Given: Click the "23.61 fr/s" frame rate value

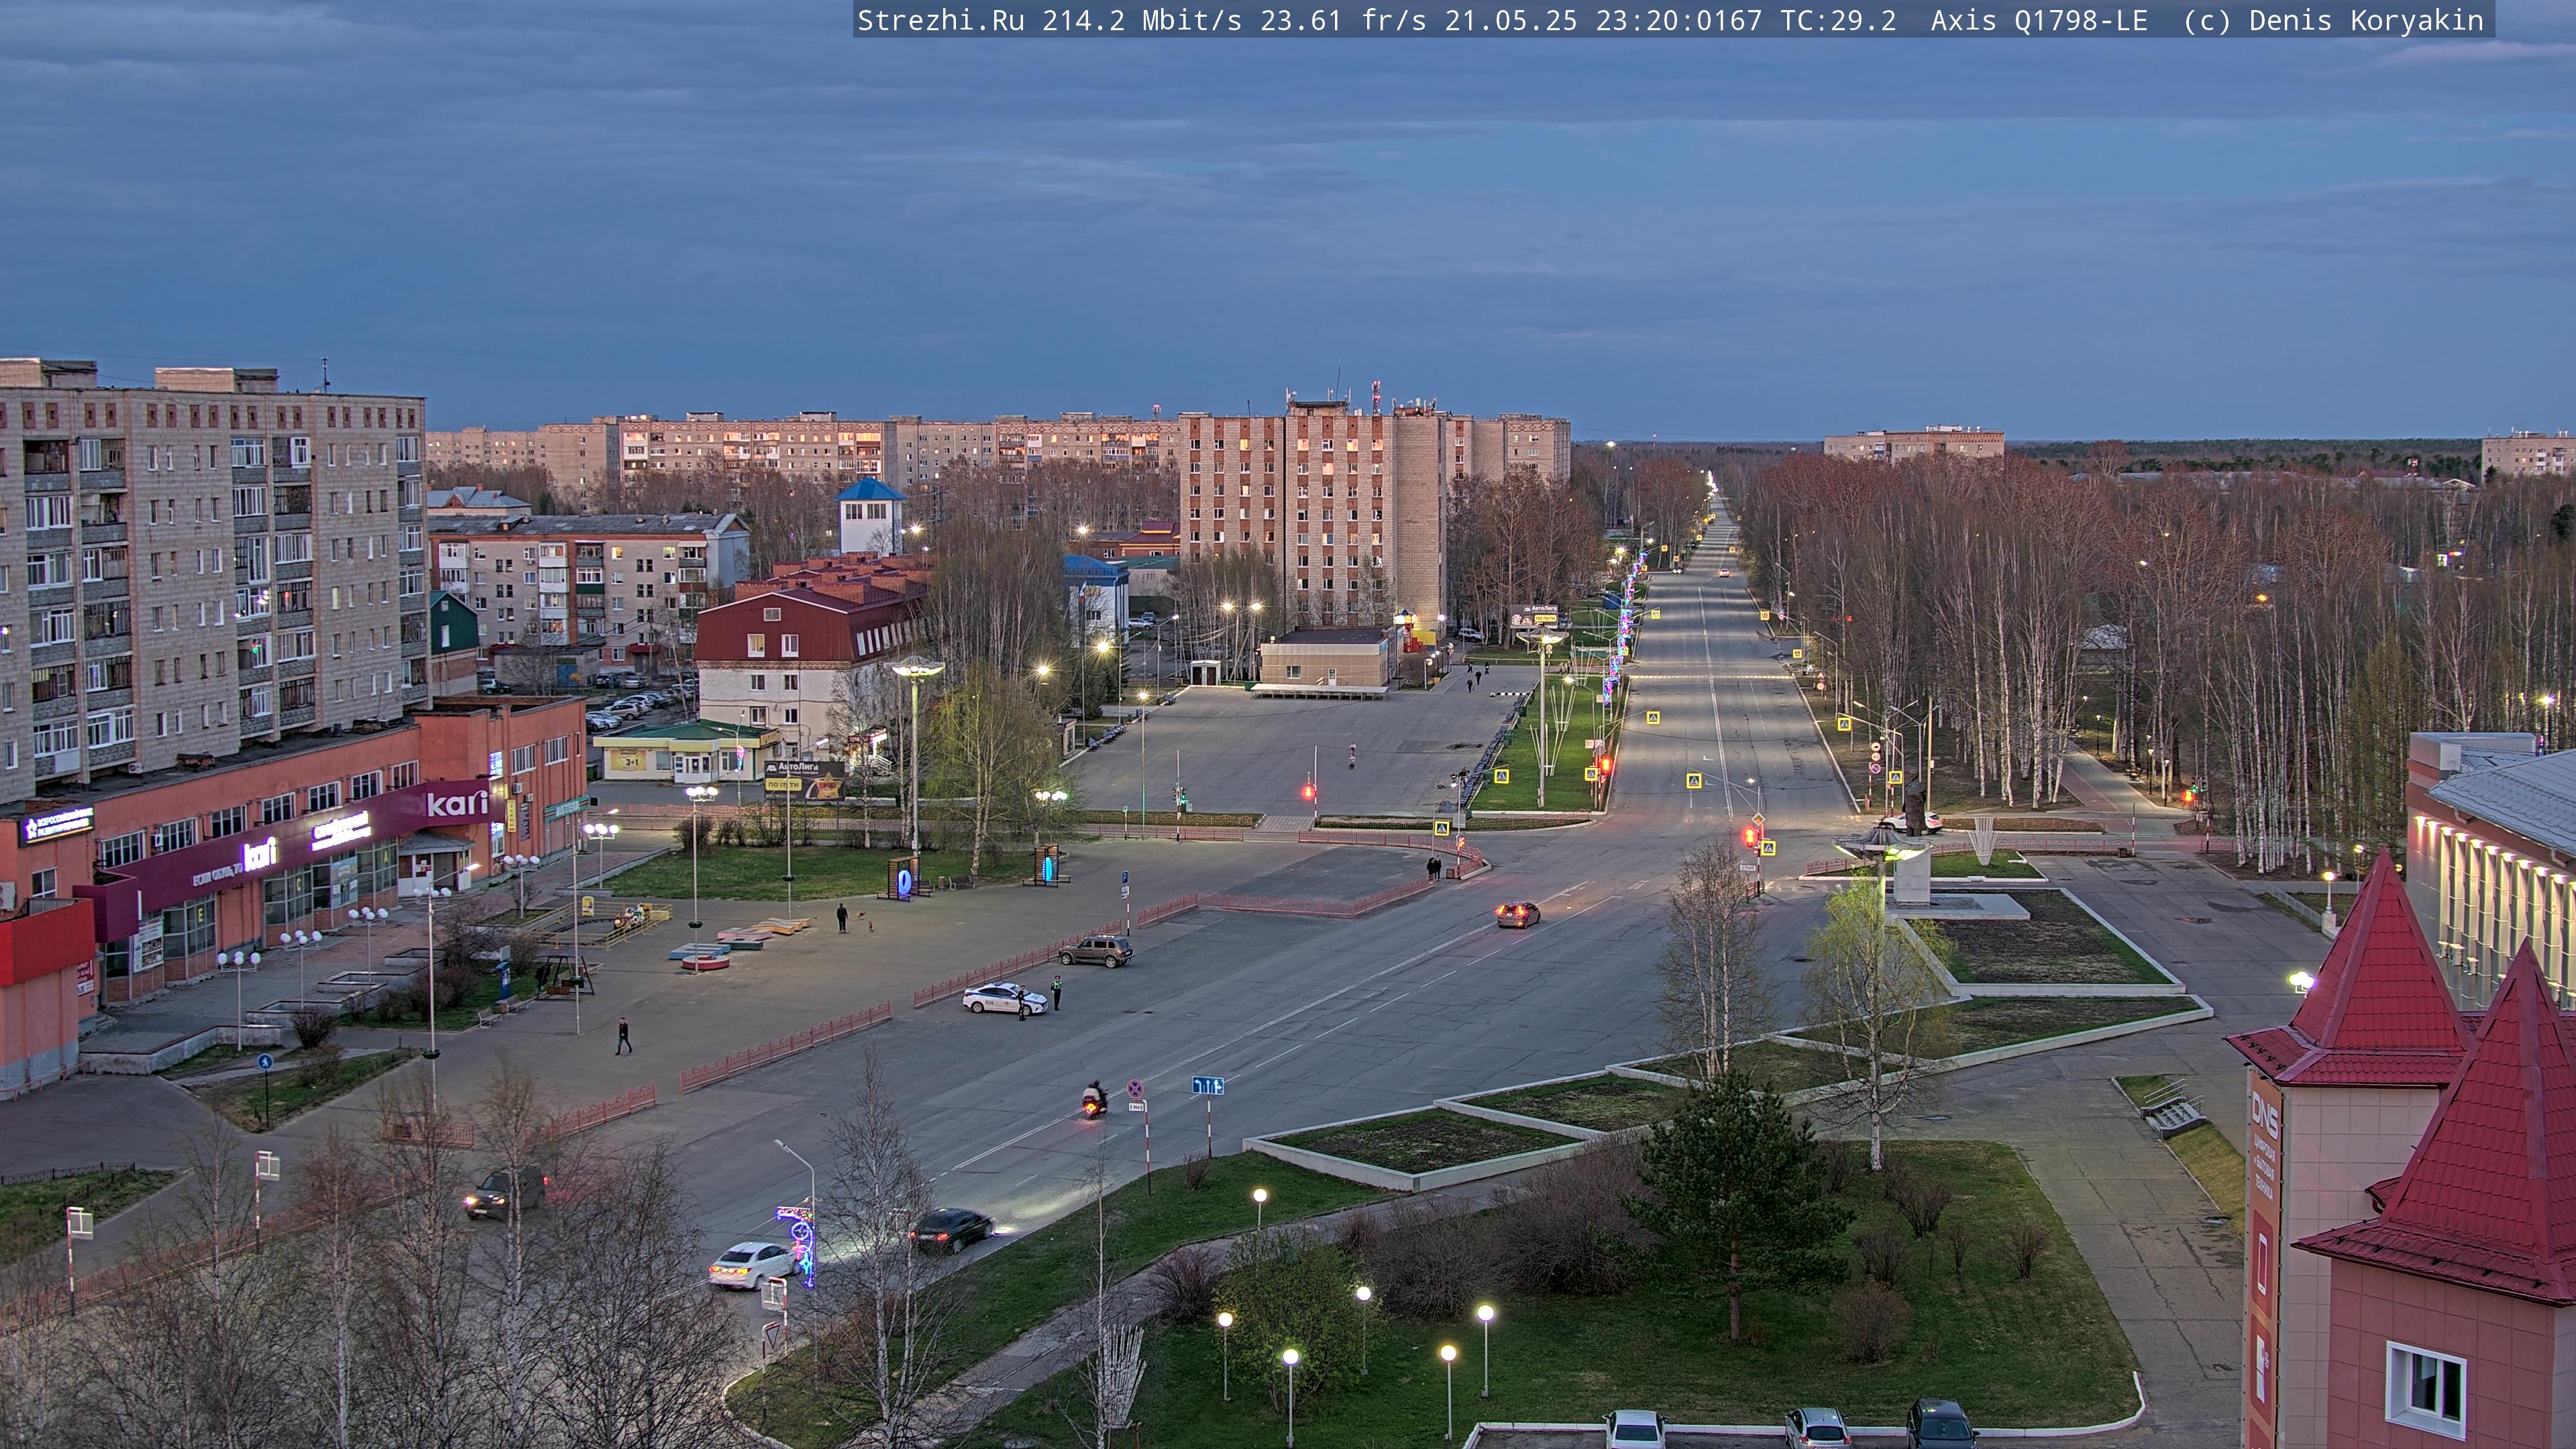Looking at the screenshot, I should (1343, 21).
